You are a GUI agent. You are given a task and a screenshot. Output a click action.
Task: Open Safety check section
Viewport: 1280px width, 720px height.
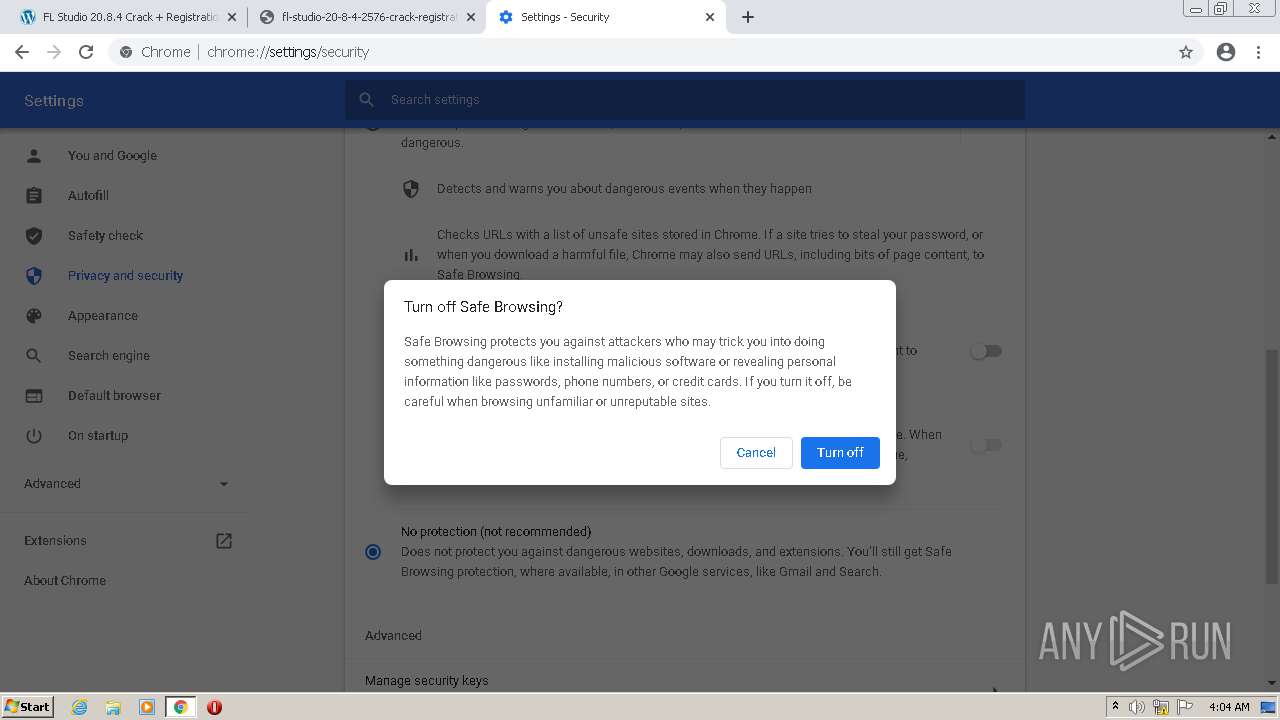click(105, 236)
